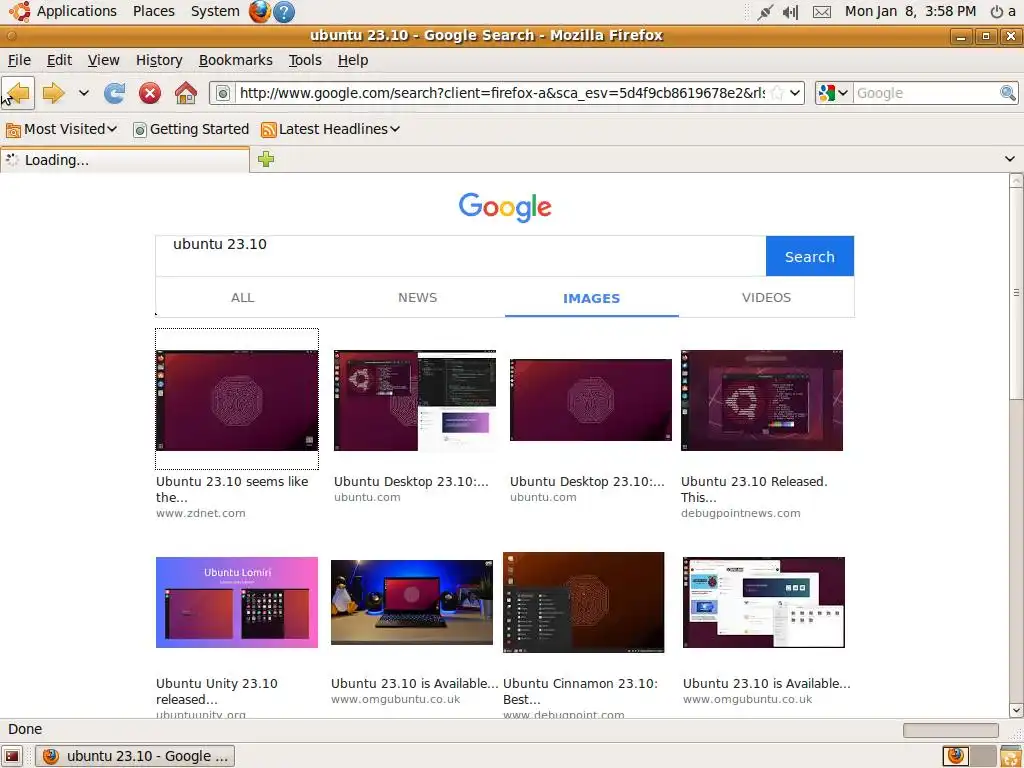Reload the page with the refresh icon

pos(114,93)
